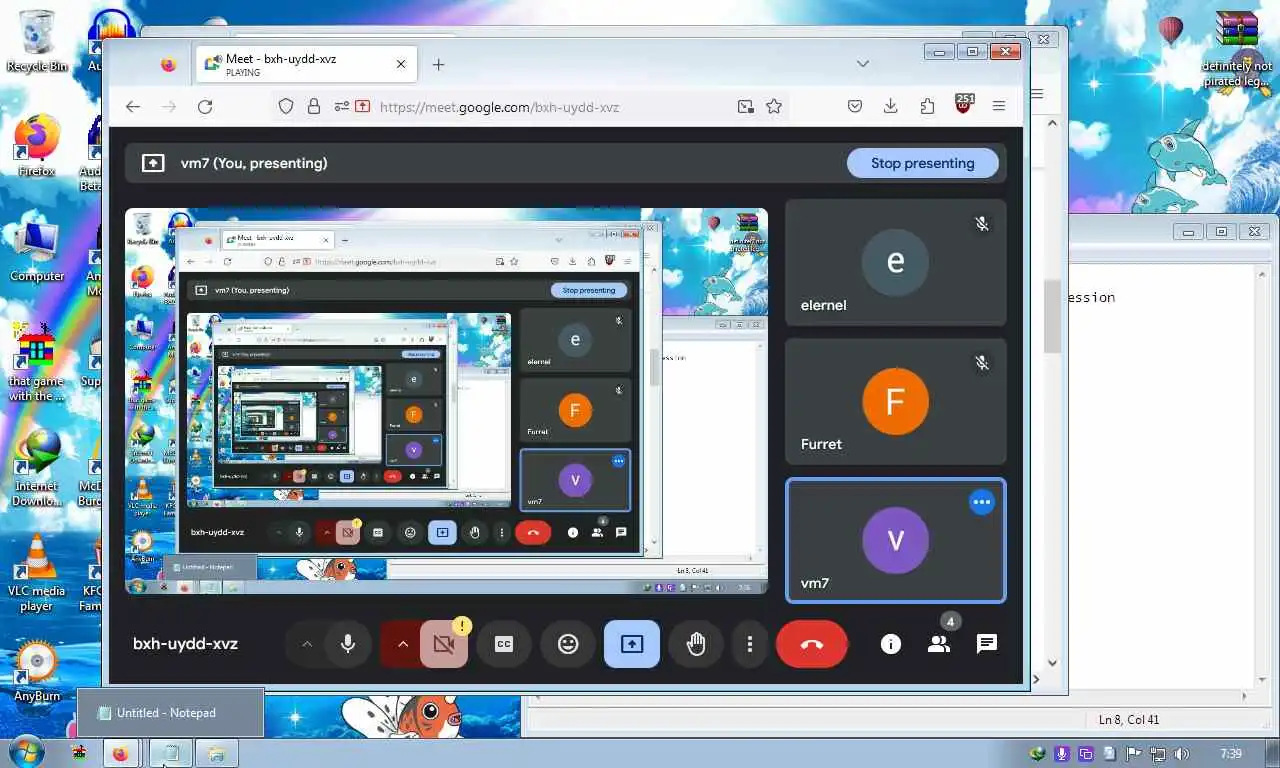Click the site padlock icon
Screen dimensions: 1280x768
[x=314, y=106]
